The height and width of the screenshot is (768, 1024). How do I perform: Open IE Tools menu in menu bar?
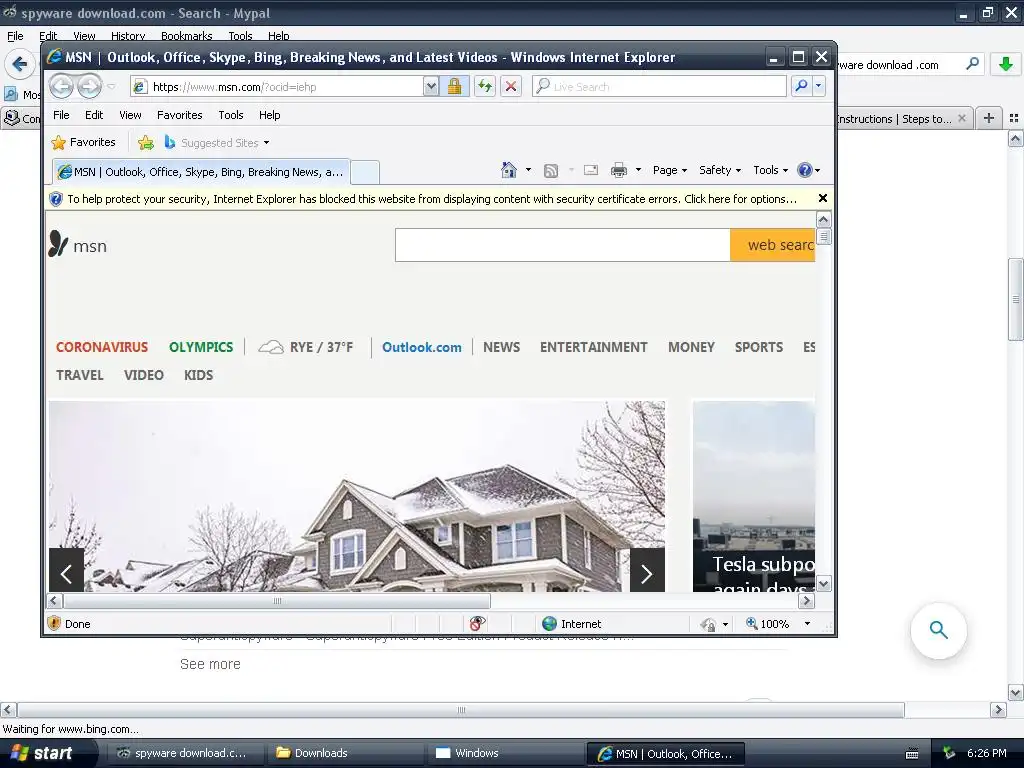click(231, 115)
